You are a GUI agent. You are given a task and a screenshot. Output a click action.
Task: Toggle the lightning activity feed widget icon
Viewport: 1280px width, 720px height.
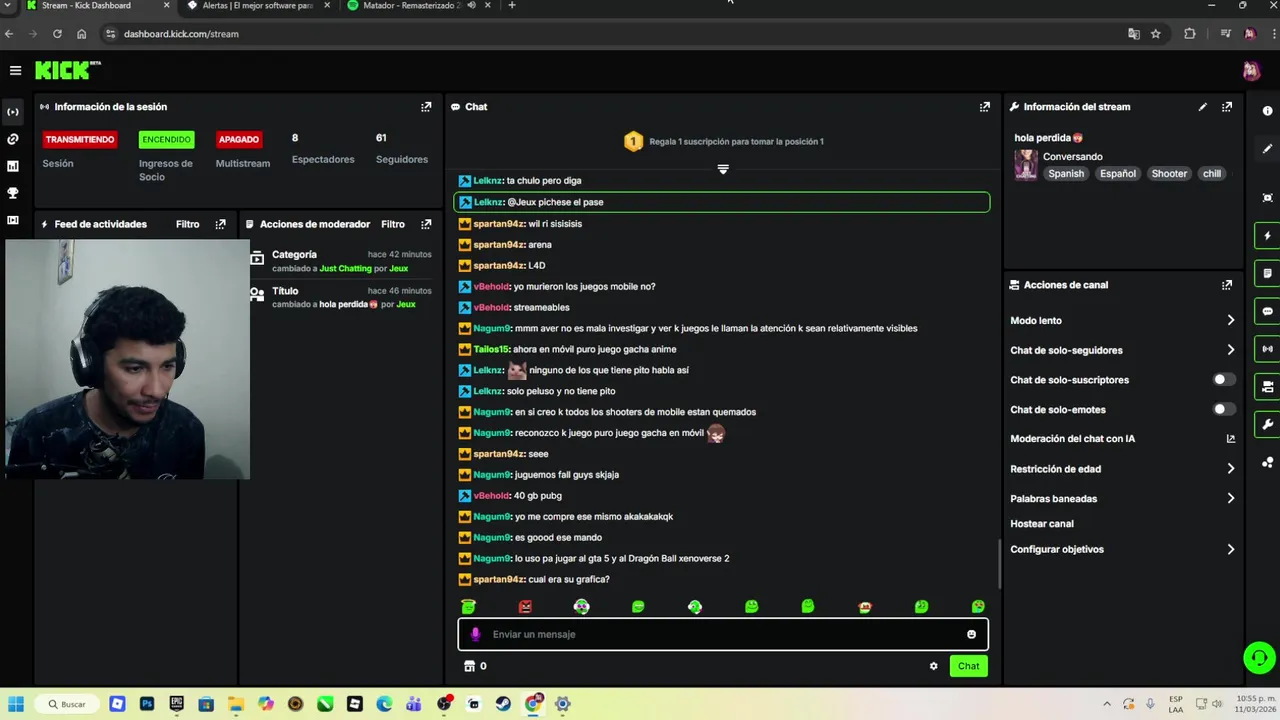[x=1268, y=236]
